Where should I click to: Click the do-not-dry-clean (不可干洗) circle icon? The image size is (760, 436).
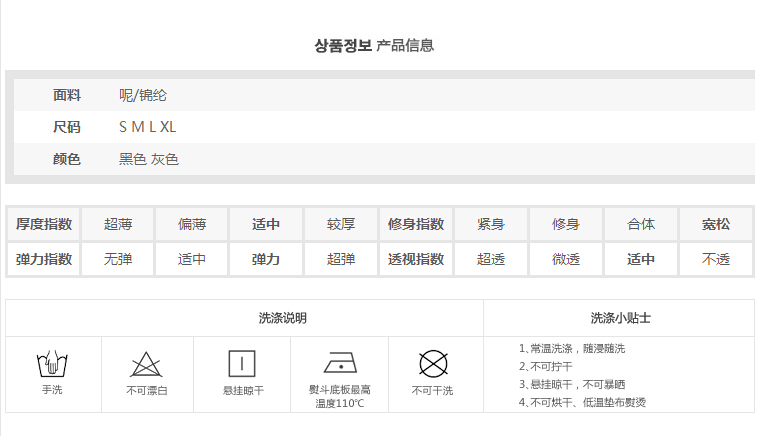[433, 362]
